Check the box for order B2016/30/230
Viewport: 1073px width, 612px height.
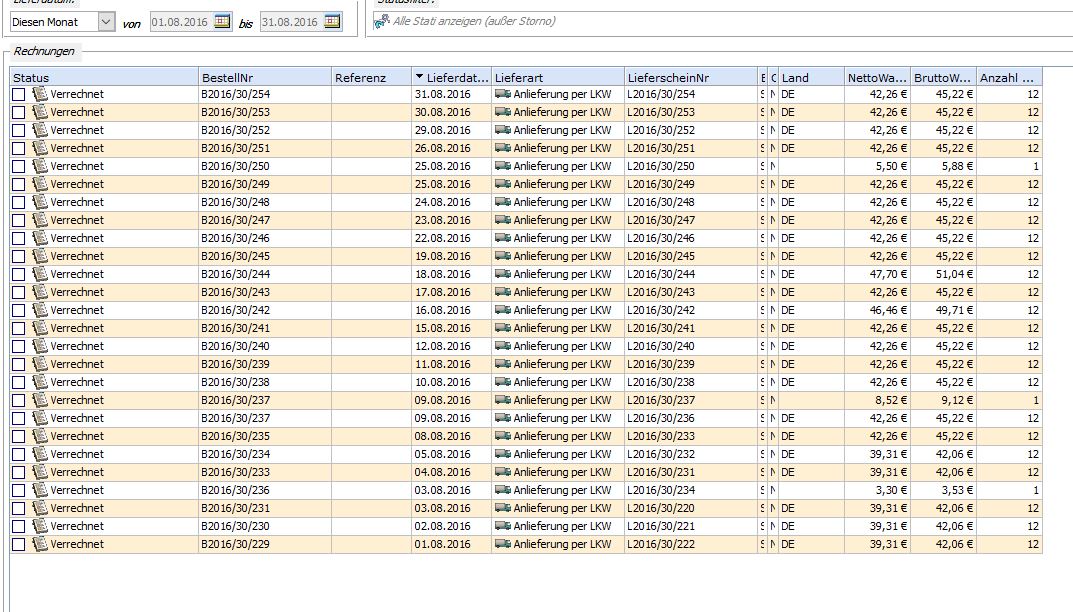click(x=18, y=526)
